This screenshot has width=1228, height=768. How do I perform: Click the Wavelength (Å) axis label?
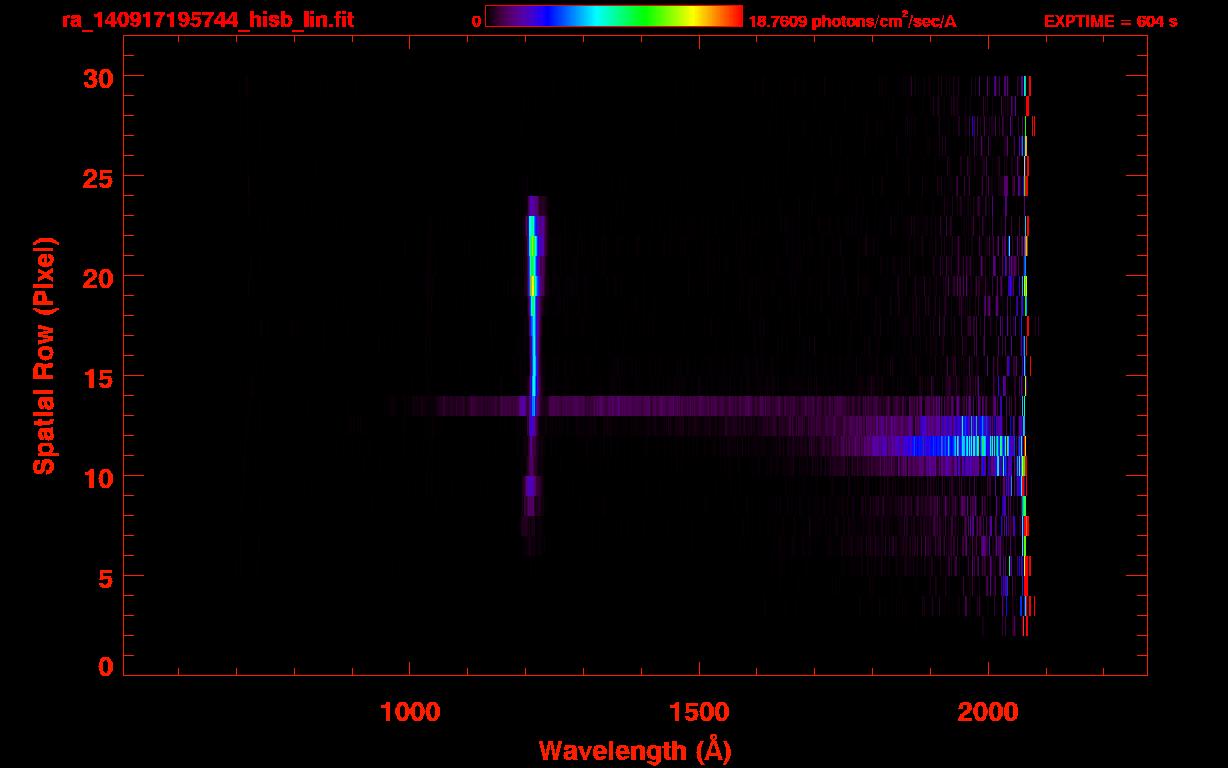[x=635, y=750]
